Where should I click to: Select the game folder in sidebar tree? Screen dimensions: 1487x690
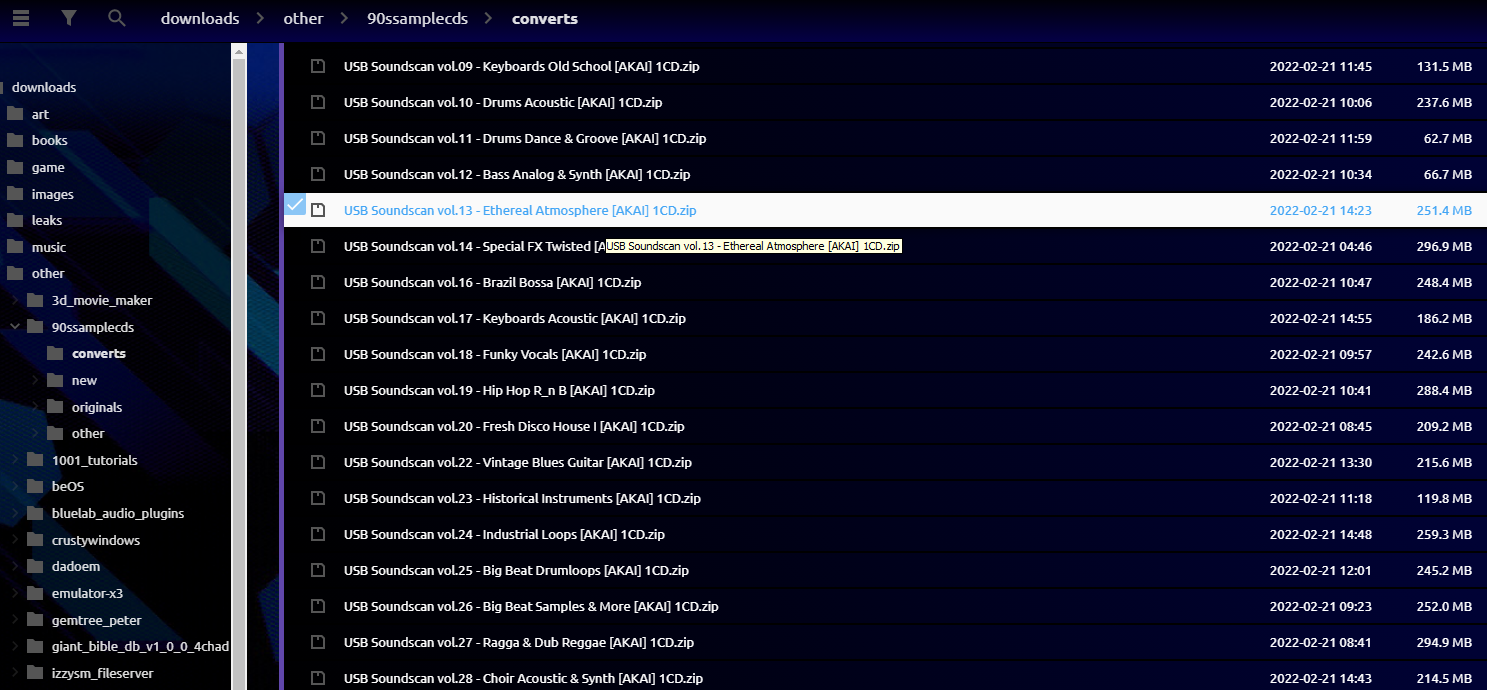48,167
